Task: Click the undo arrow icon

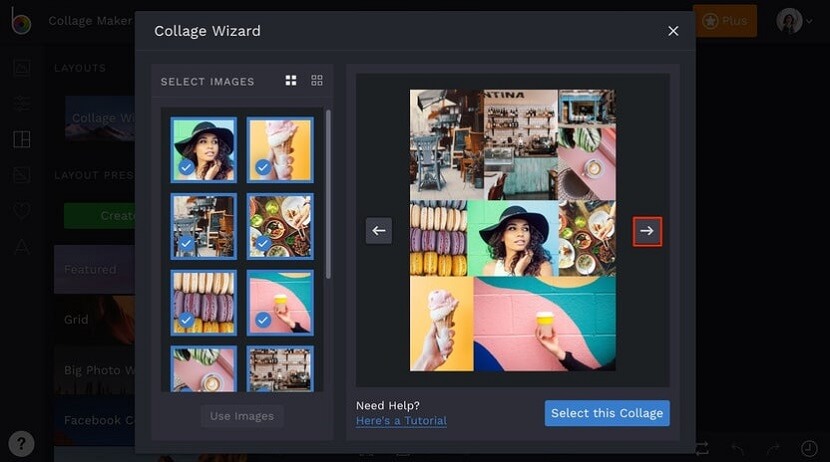Action: [x=738, y=449]
